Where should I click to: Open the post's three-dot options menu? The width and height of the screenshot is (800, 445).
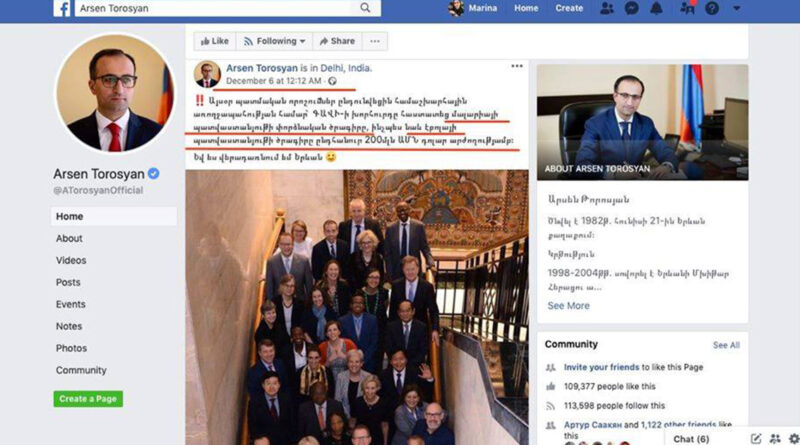click(517, 66)
